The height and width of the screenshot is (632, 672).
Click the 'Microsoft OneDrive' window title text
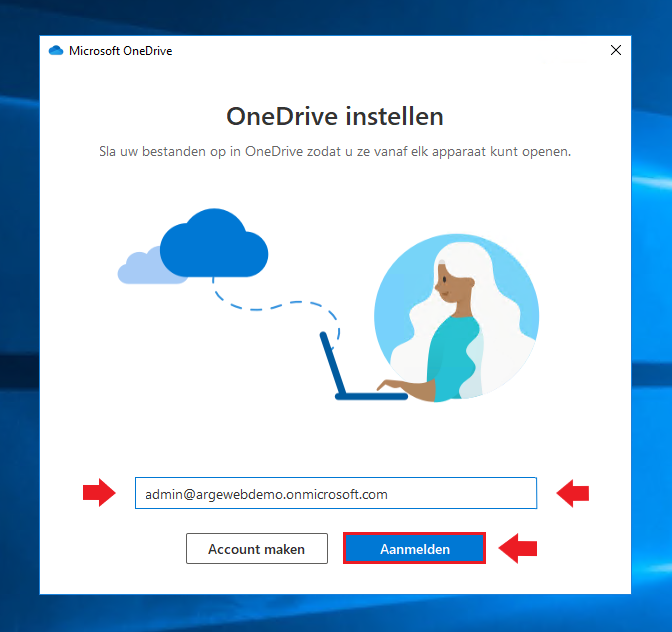tap(120, 51)
